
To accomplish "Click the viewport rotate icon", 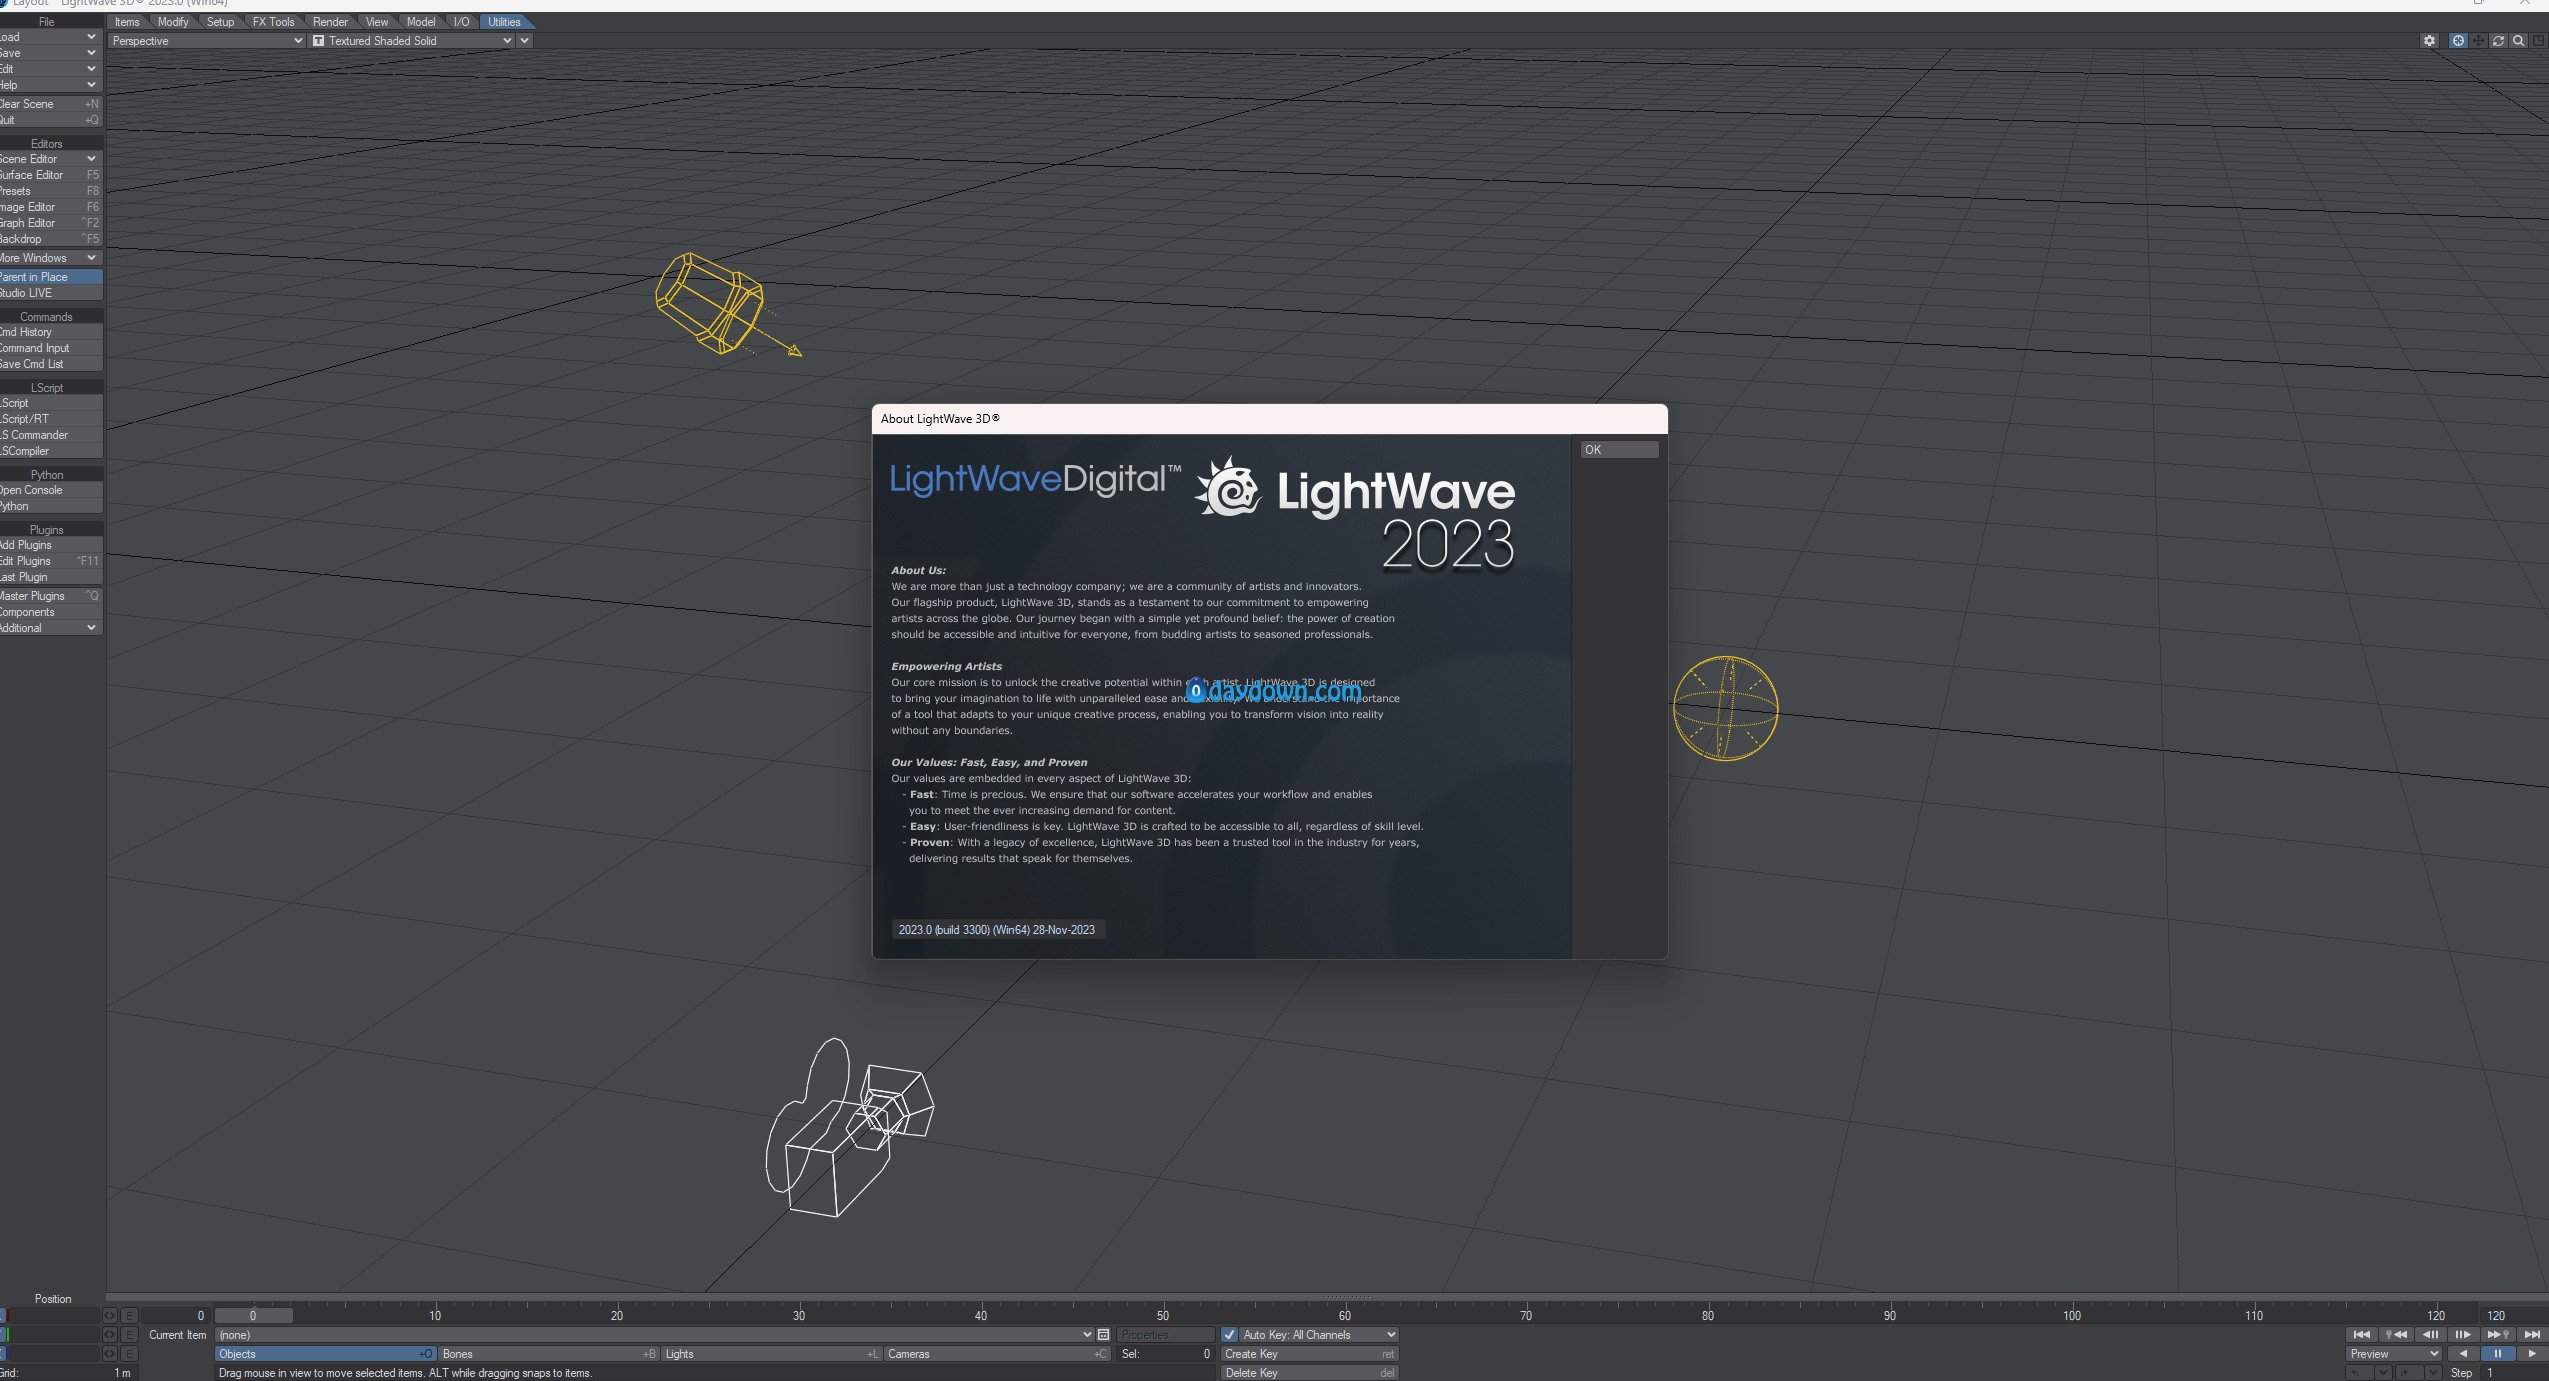I will pyautogui.click(x=2498, y=41).
